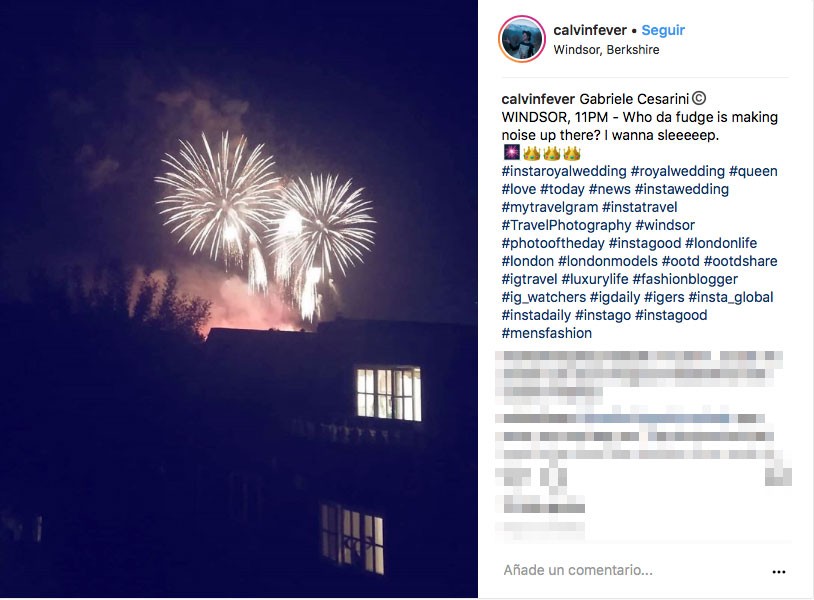Select the #photooftheday hashtag

point(553,243)
